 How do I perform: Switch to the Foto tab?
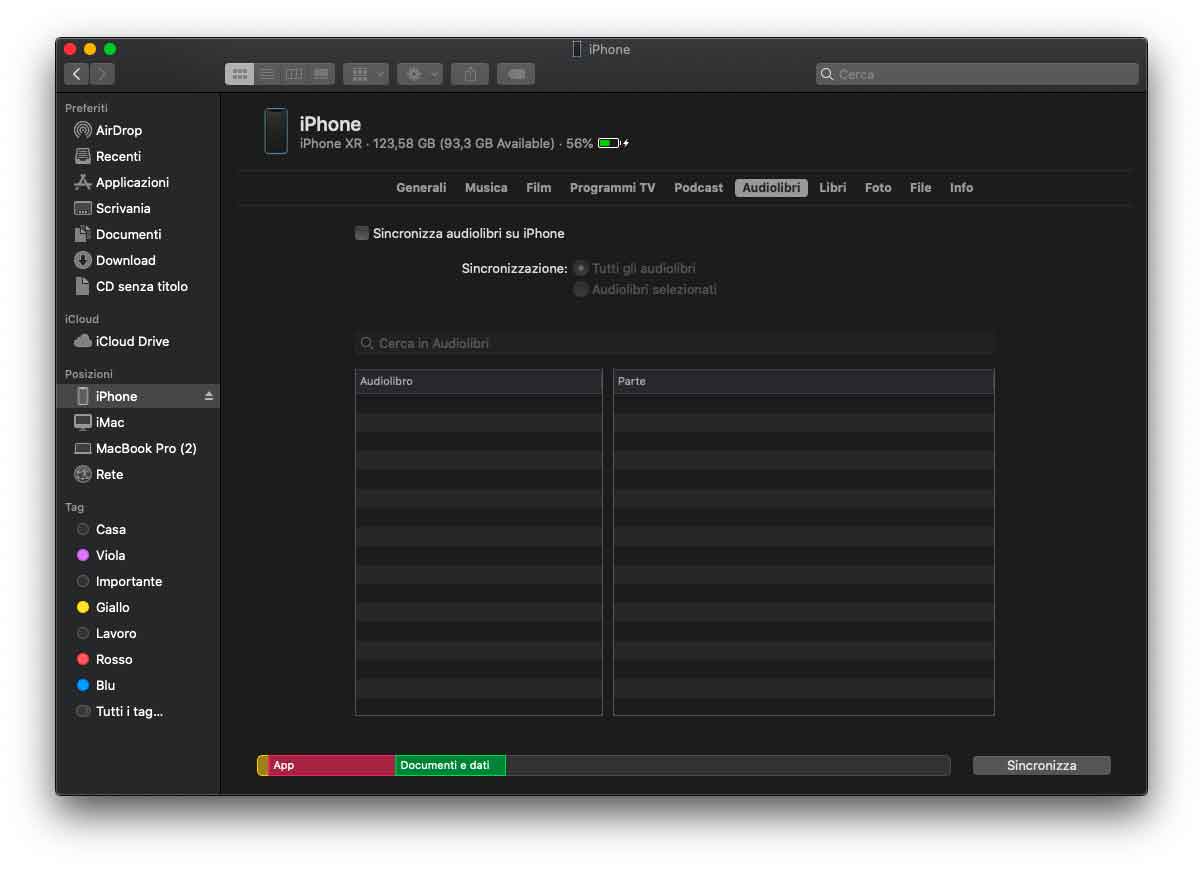[878, 188]
